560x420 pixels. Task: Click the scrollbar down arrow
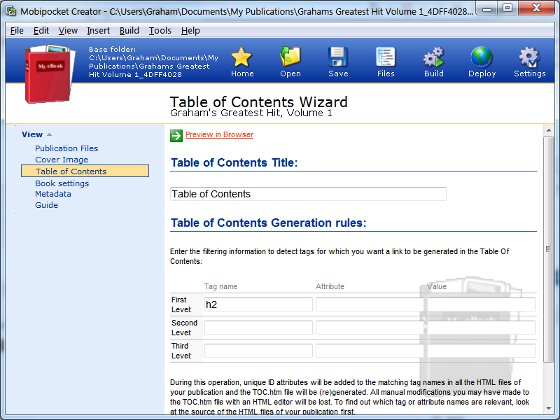[x=549, y=408]
